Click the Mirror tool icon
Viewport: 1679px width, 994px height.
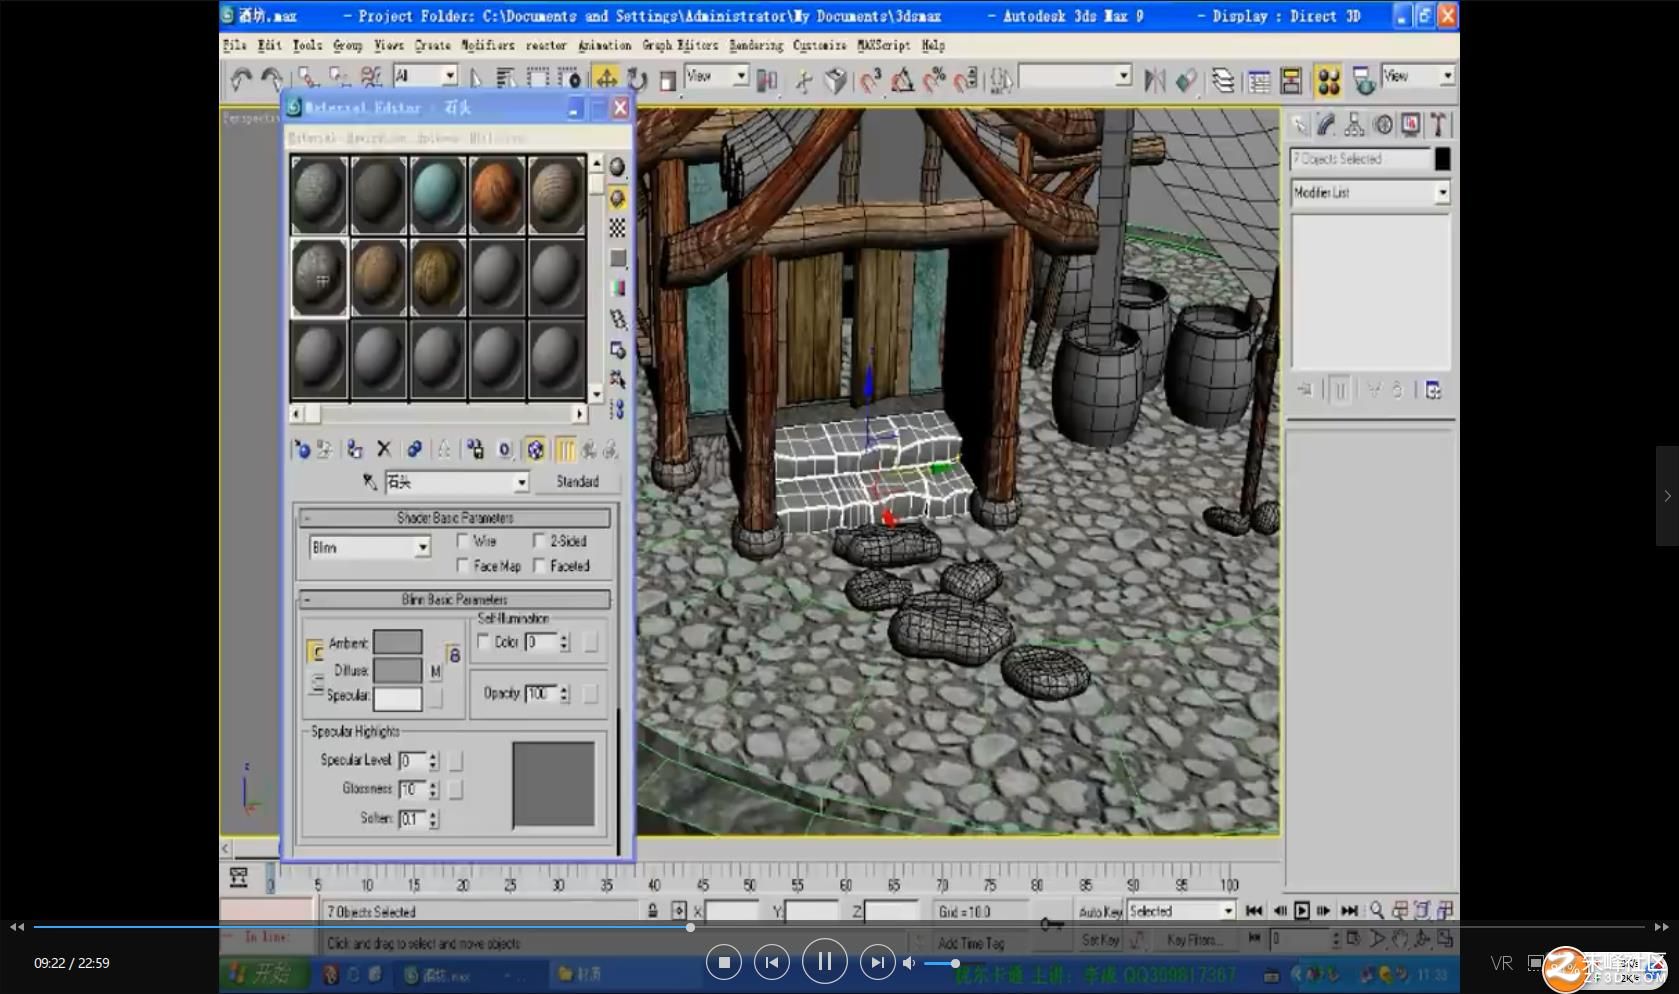click(x=1154, y=80)
